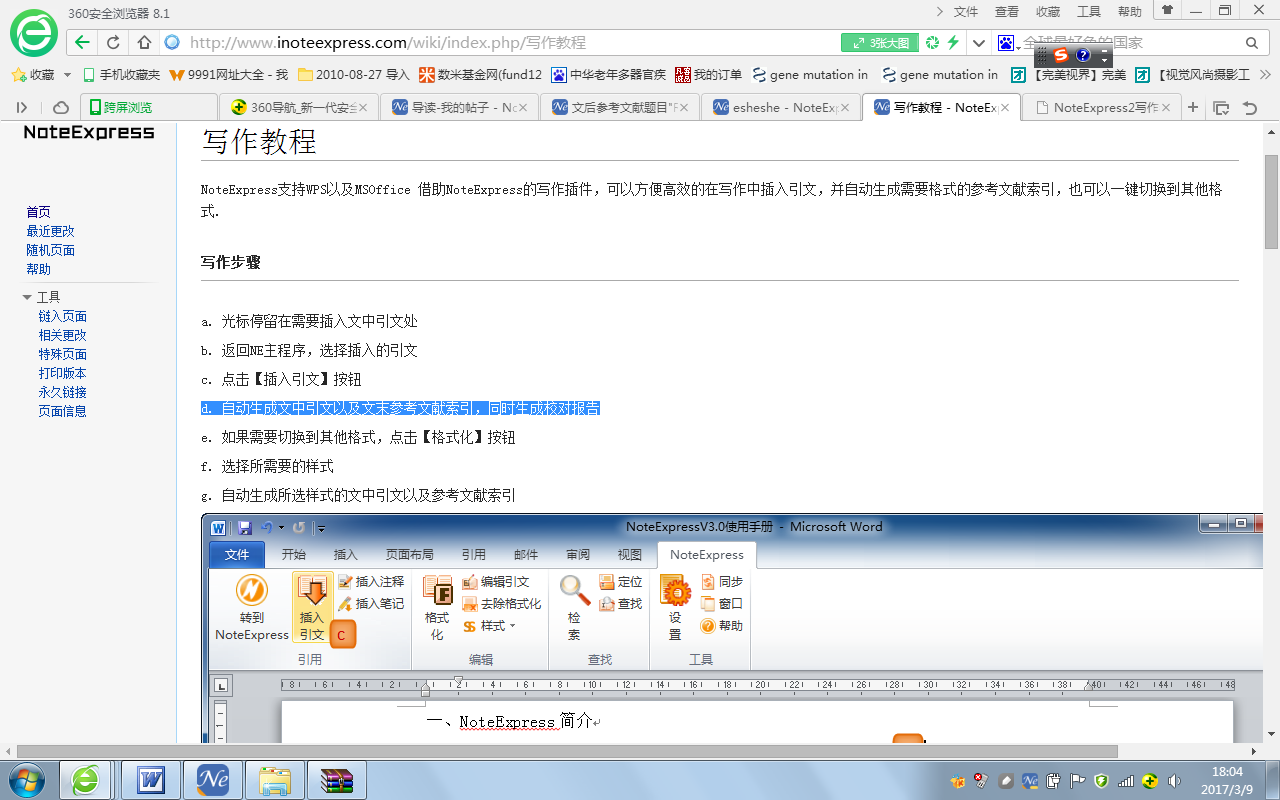
Task: Expand the 收藏 favorites dropdown arrow
Action: click(x=68, y=74)
